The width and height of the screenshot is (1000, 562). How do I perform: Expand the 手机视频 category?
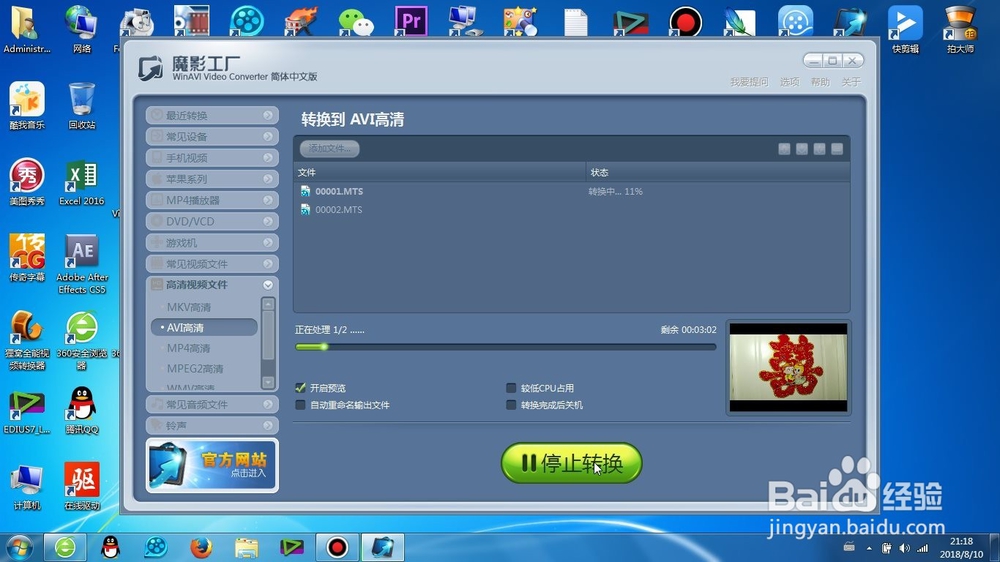[x=212, y=157]
